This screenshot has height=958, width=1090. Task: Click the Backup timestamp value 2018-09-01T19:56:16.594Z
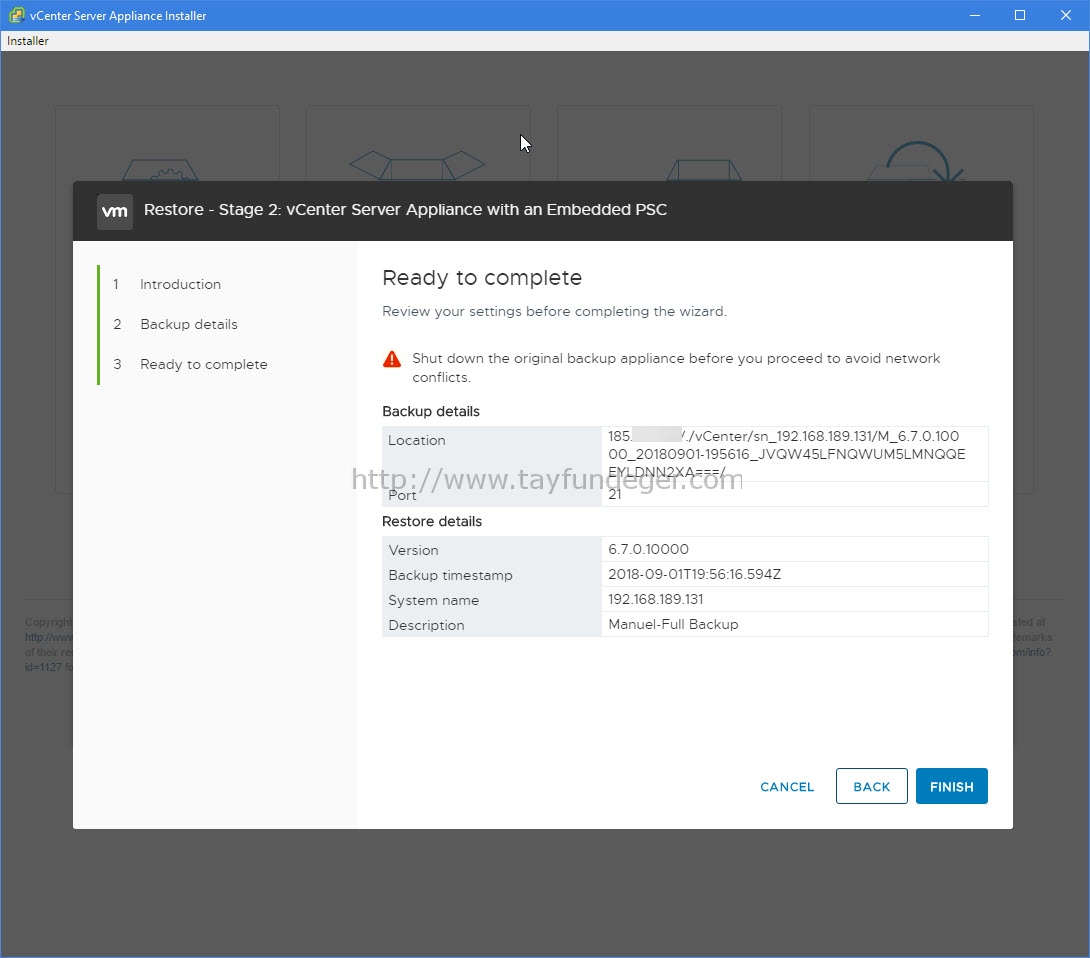tap(694, 574)
